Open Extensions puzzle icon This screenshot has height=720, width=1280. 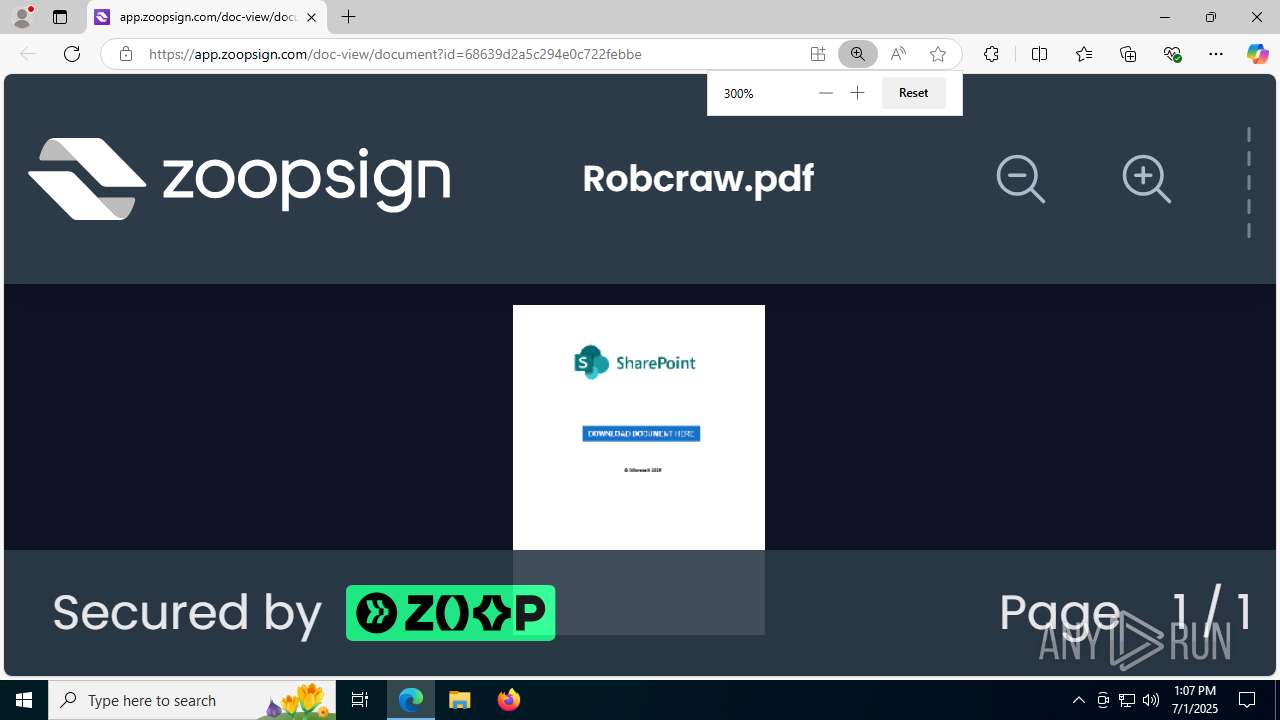pos(991,54)
